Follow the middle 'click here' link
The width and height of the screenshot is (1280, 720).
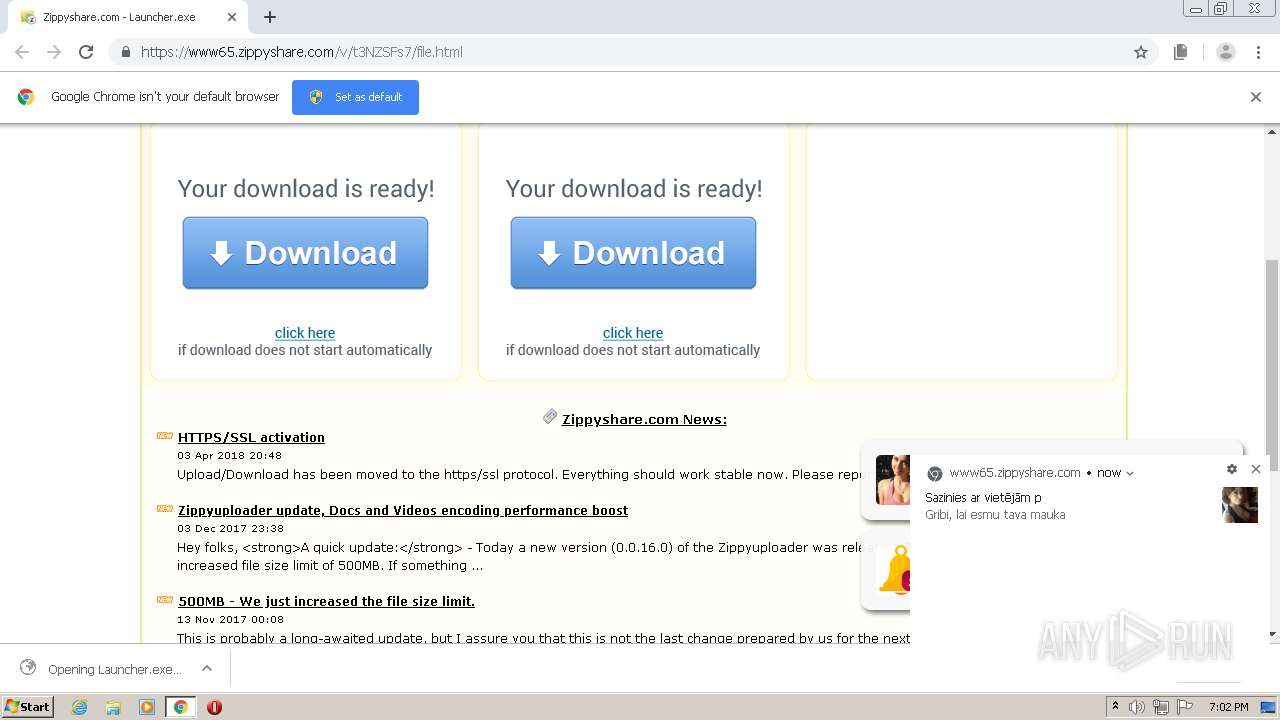coord(633,333)
